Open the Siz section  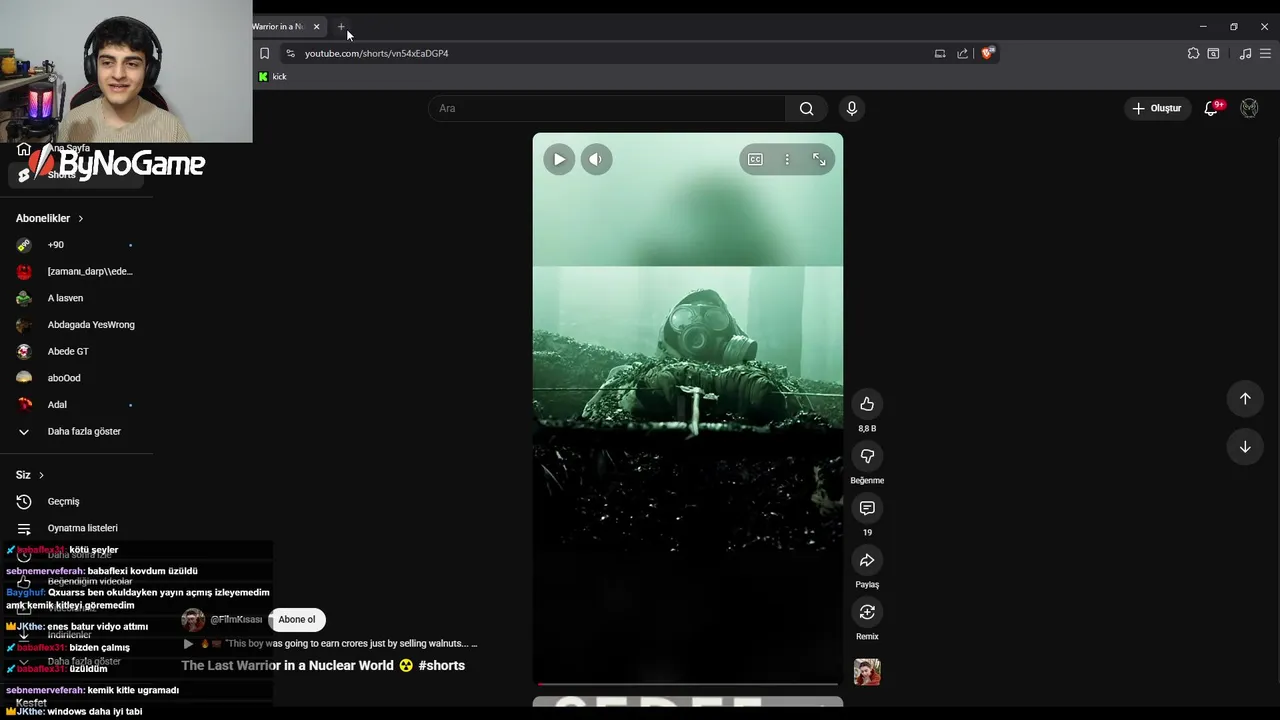[30, 475]
